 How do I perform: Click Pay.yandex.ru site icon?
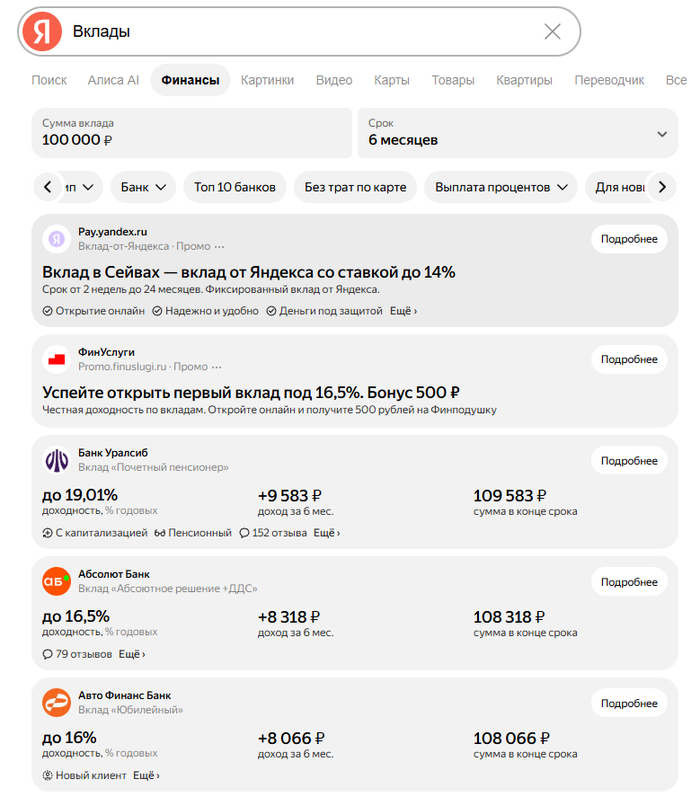pyautogui.click(x=56, y=238)
